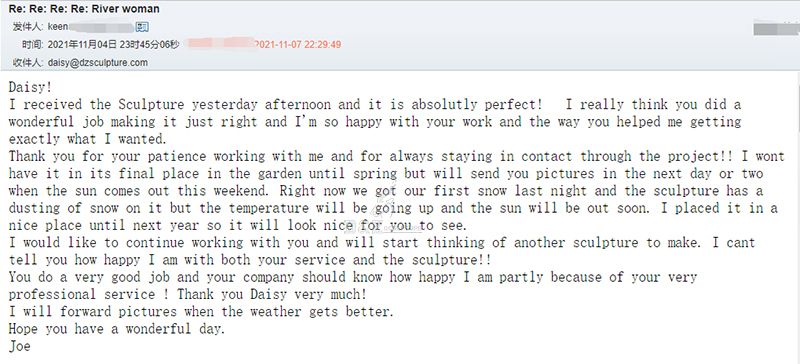Viewport: 800px width, 364px height.
Task: Click the text exactly what I wanted
Action: click(x=87, y=139)
